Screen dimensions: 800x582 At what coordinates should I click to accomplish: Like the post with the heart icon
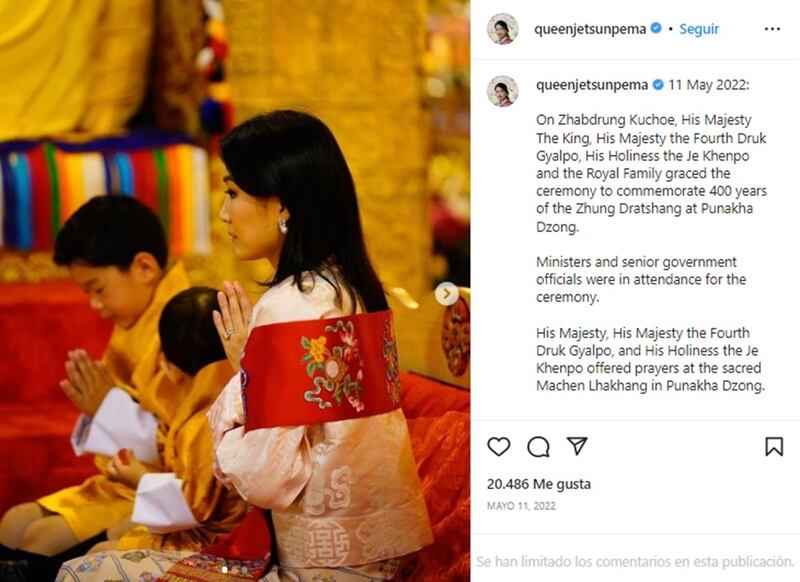[498, 446]
